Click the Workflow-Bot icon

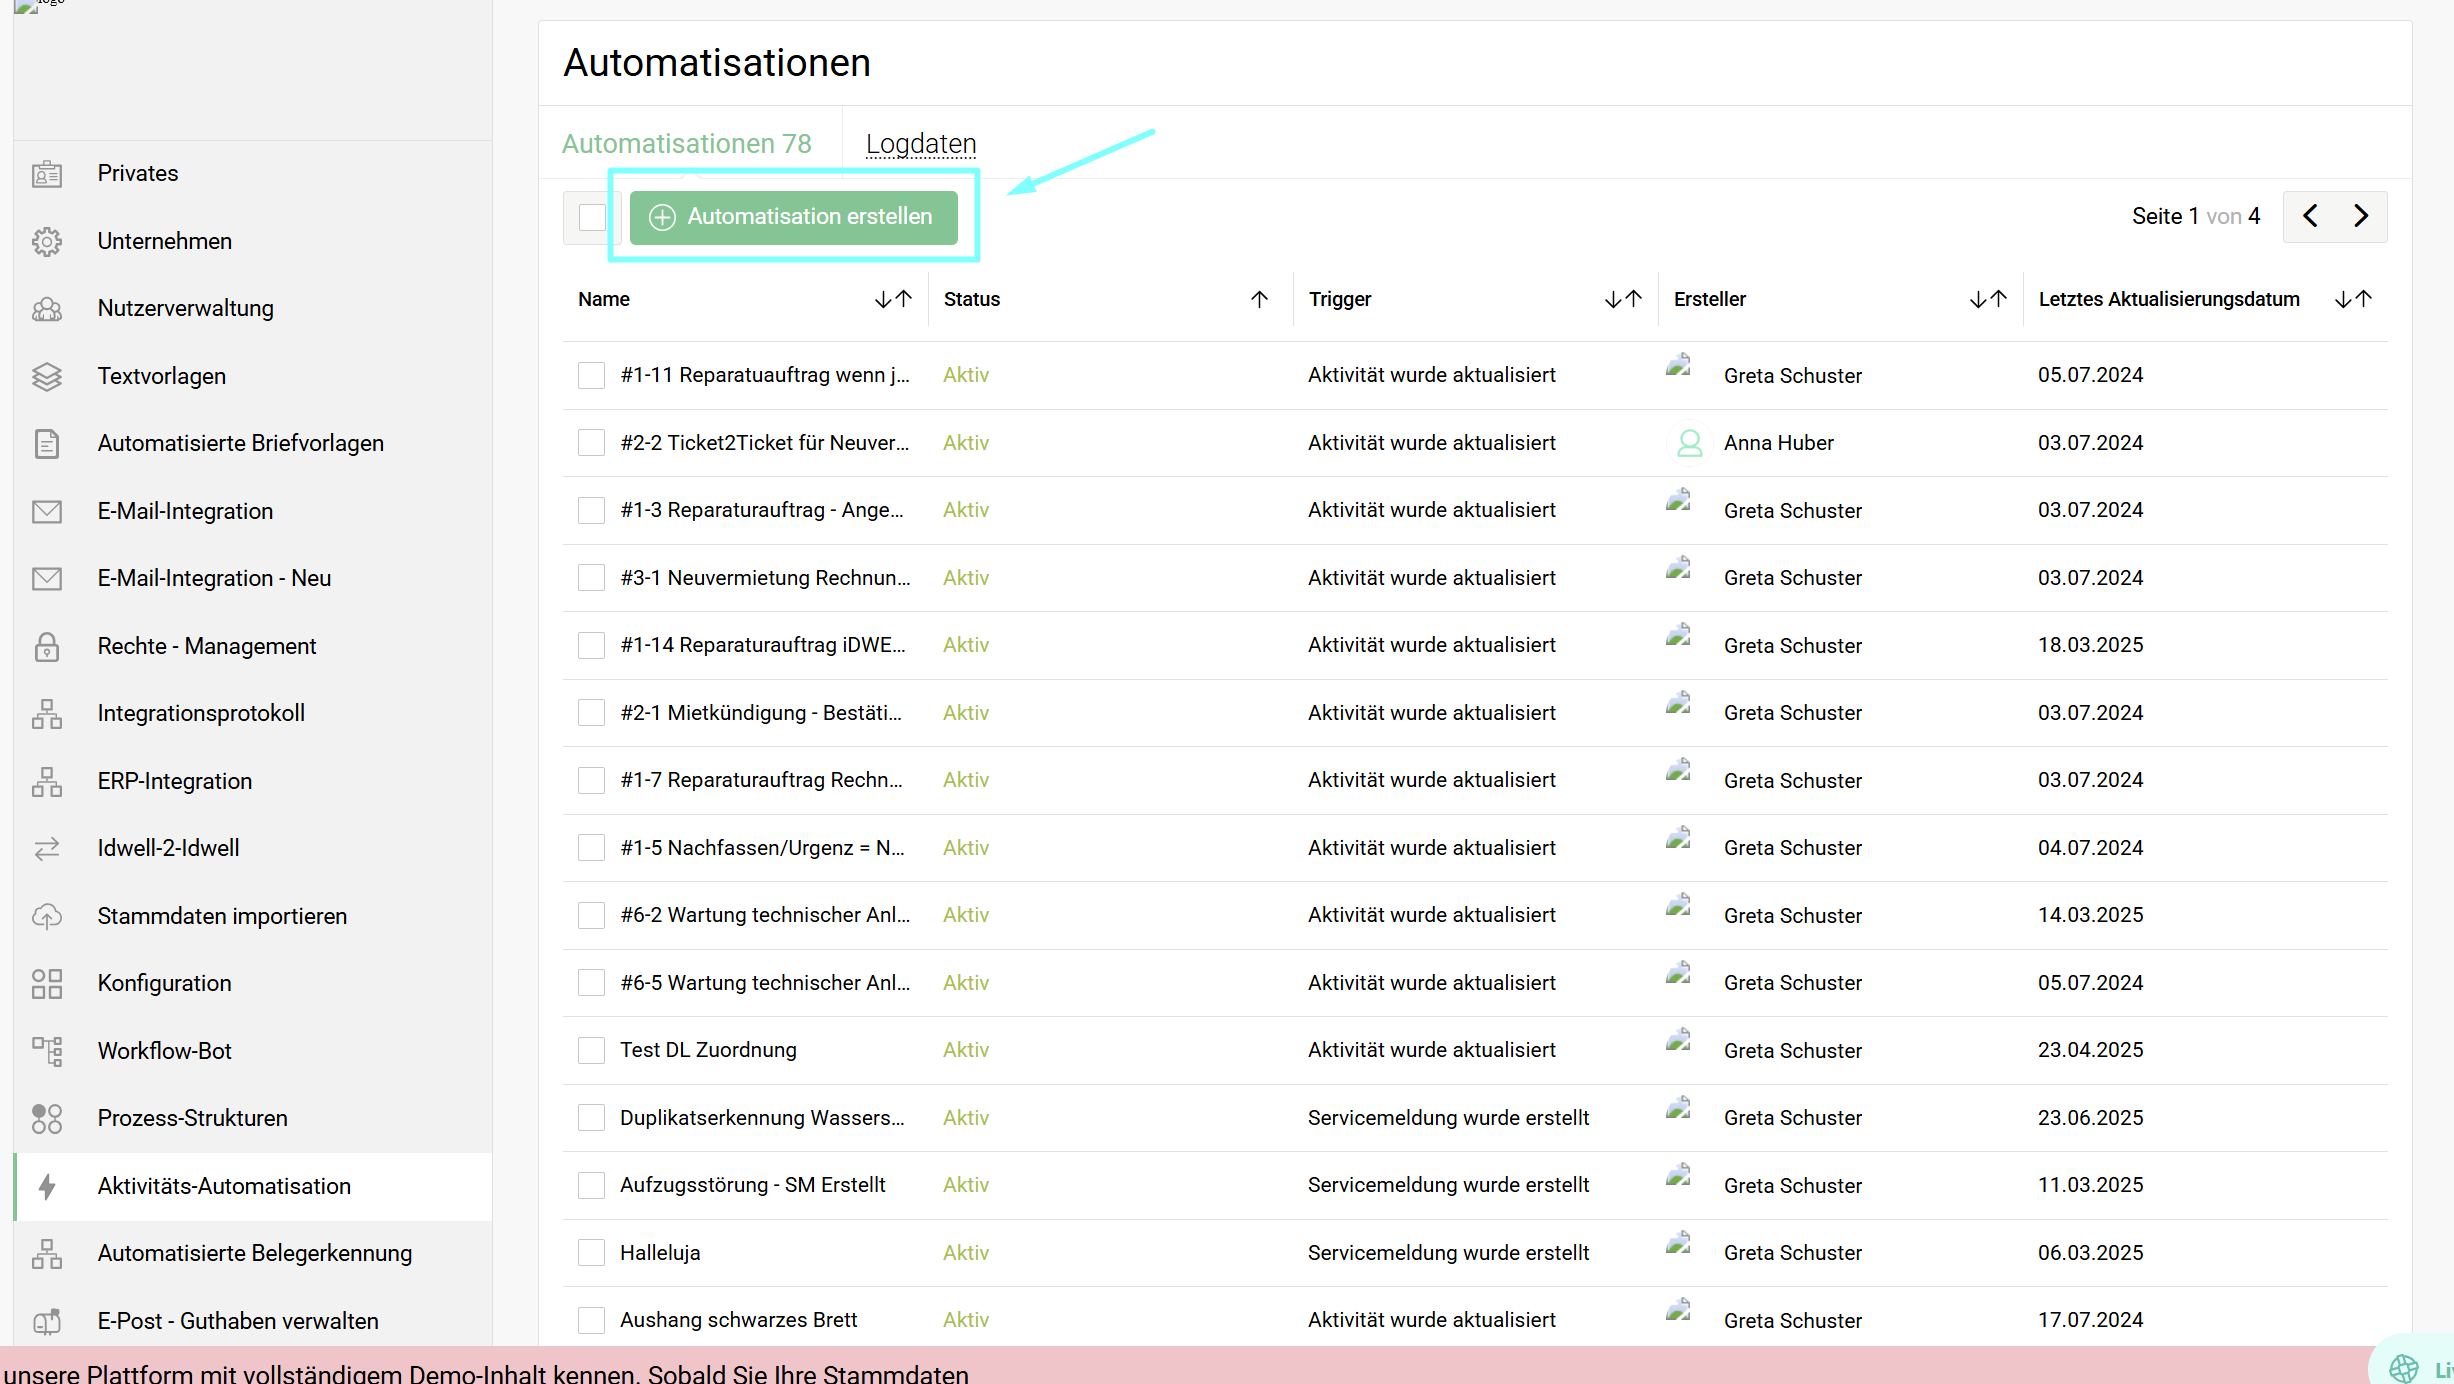[x=47, y=1051]
